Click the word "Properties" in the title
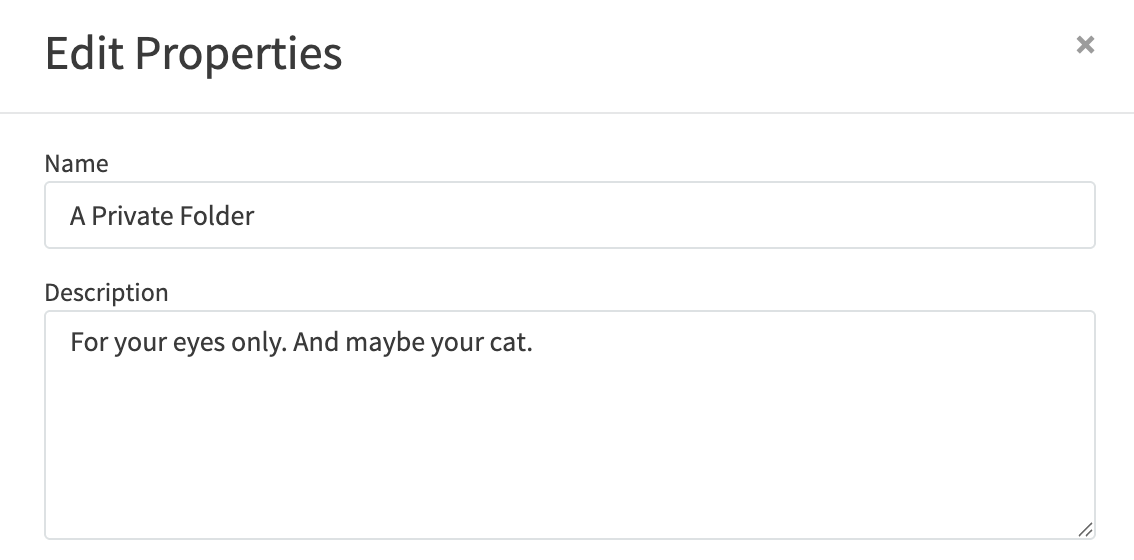 pos(238,53)
